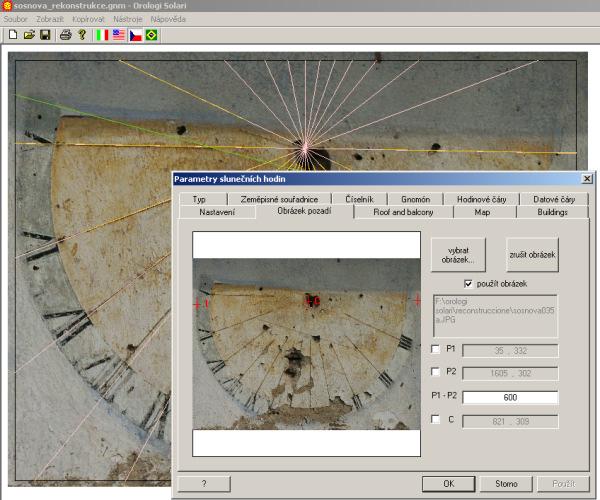600x500 pixels.
Task: Confirm with the OK button
Action: 449,484
